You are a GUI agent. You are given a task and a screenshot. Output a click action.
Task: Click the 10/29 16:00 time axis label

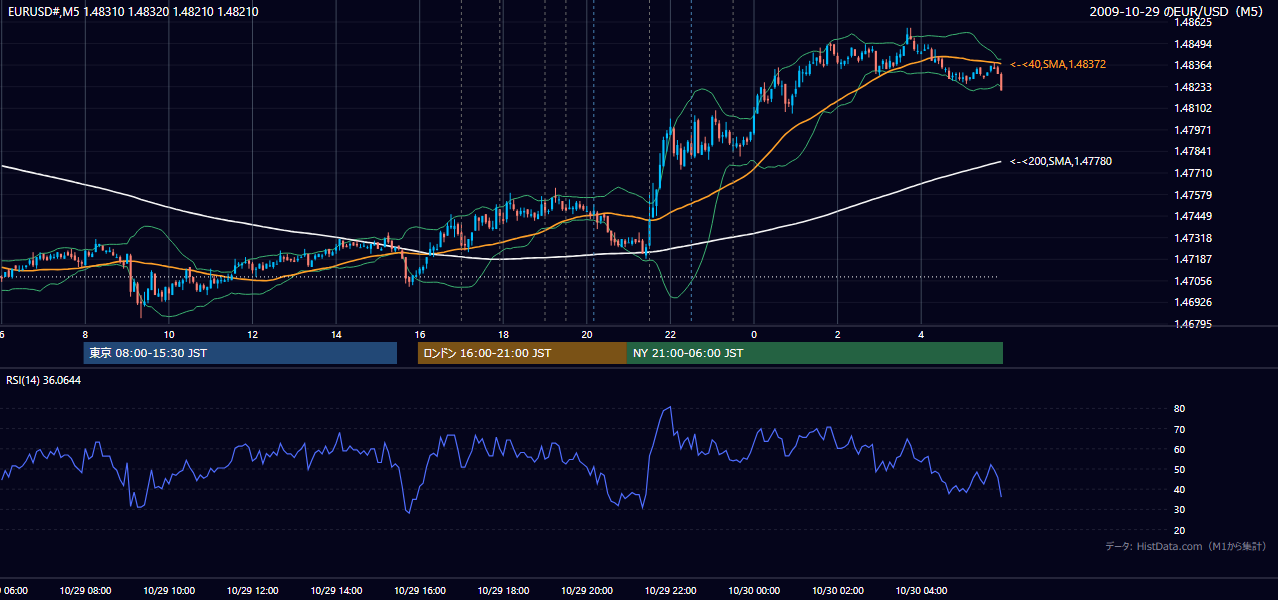(x=420, y=590)
